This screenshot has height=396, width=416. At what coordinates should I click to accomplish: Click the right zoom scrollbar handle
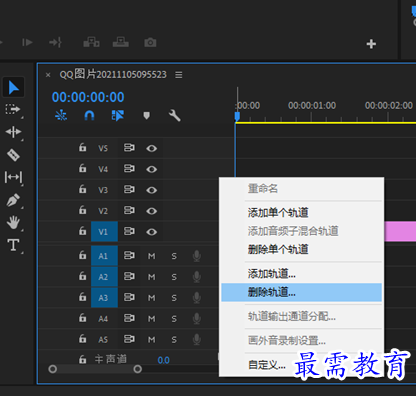(138, 369)
